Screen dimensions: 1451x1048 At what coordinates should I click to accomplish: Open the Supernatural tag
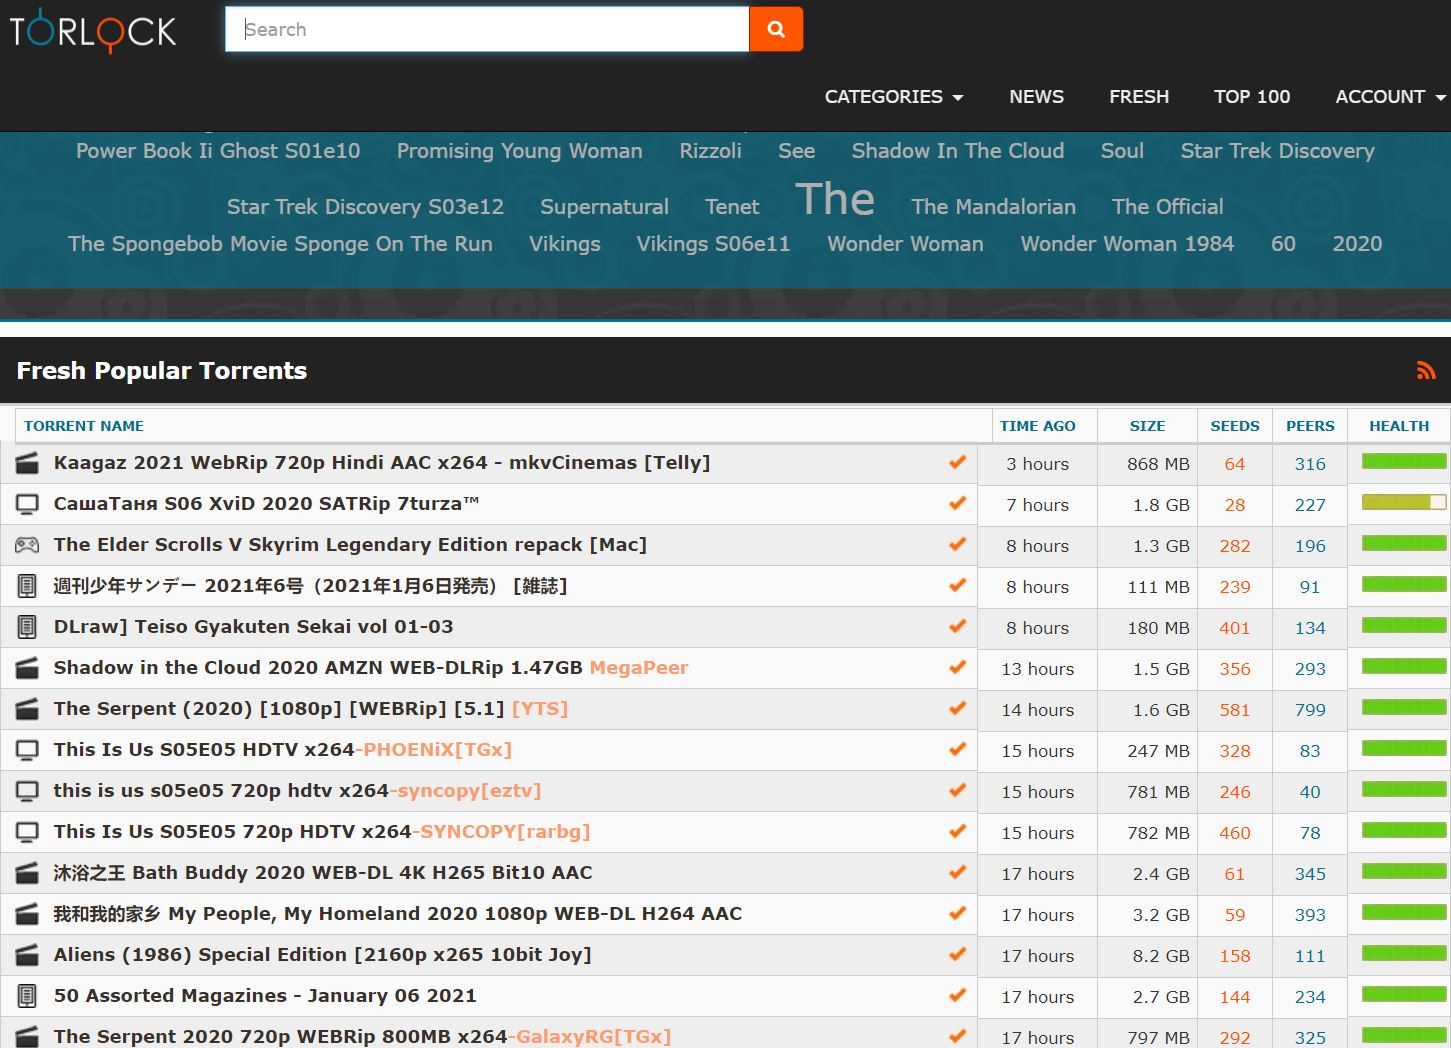[x=604, y=207]
